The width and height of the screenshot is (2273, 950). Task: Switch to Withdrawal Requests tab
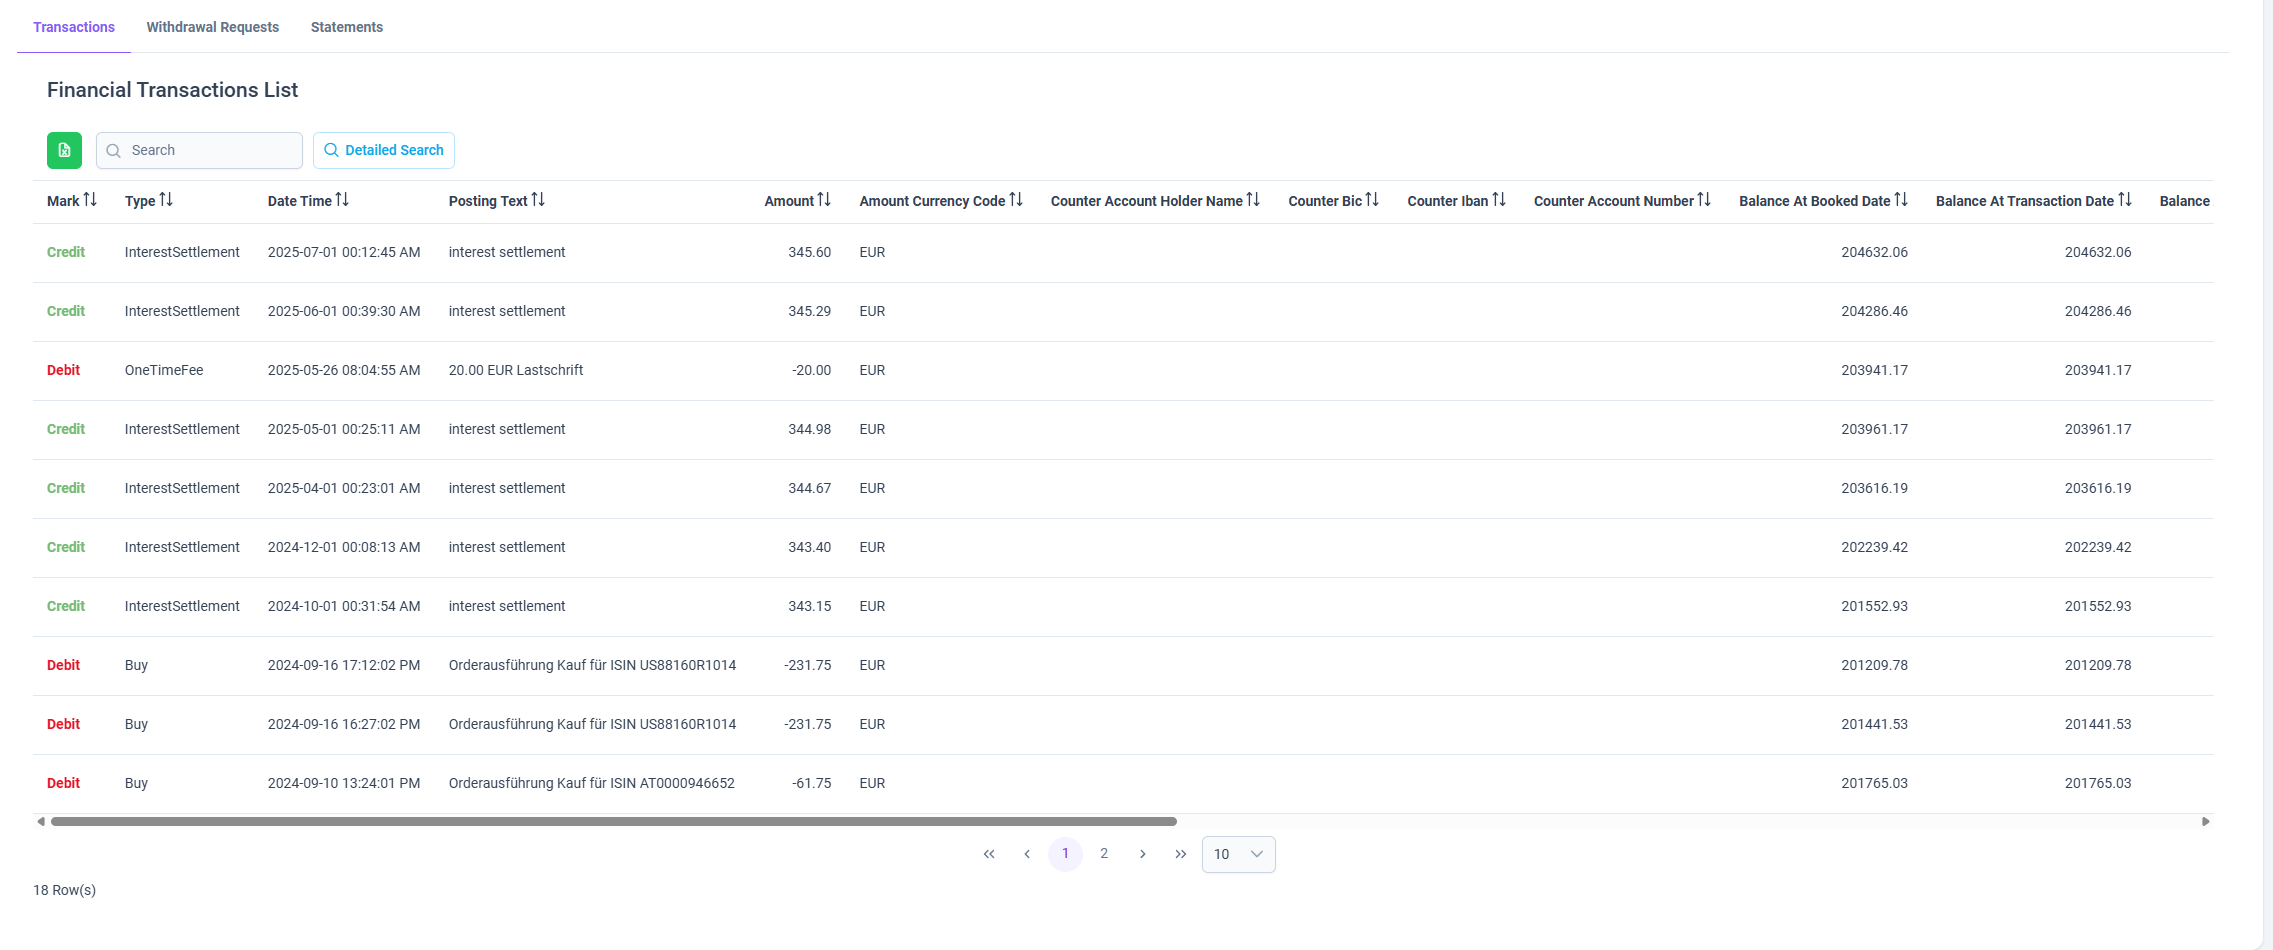[x=212, y=27]
